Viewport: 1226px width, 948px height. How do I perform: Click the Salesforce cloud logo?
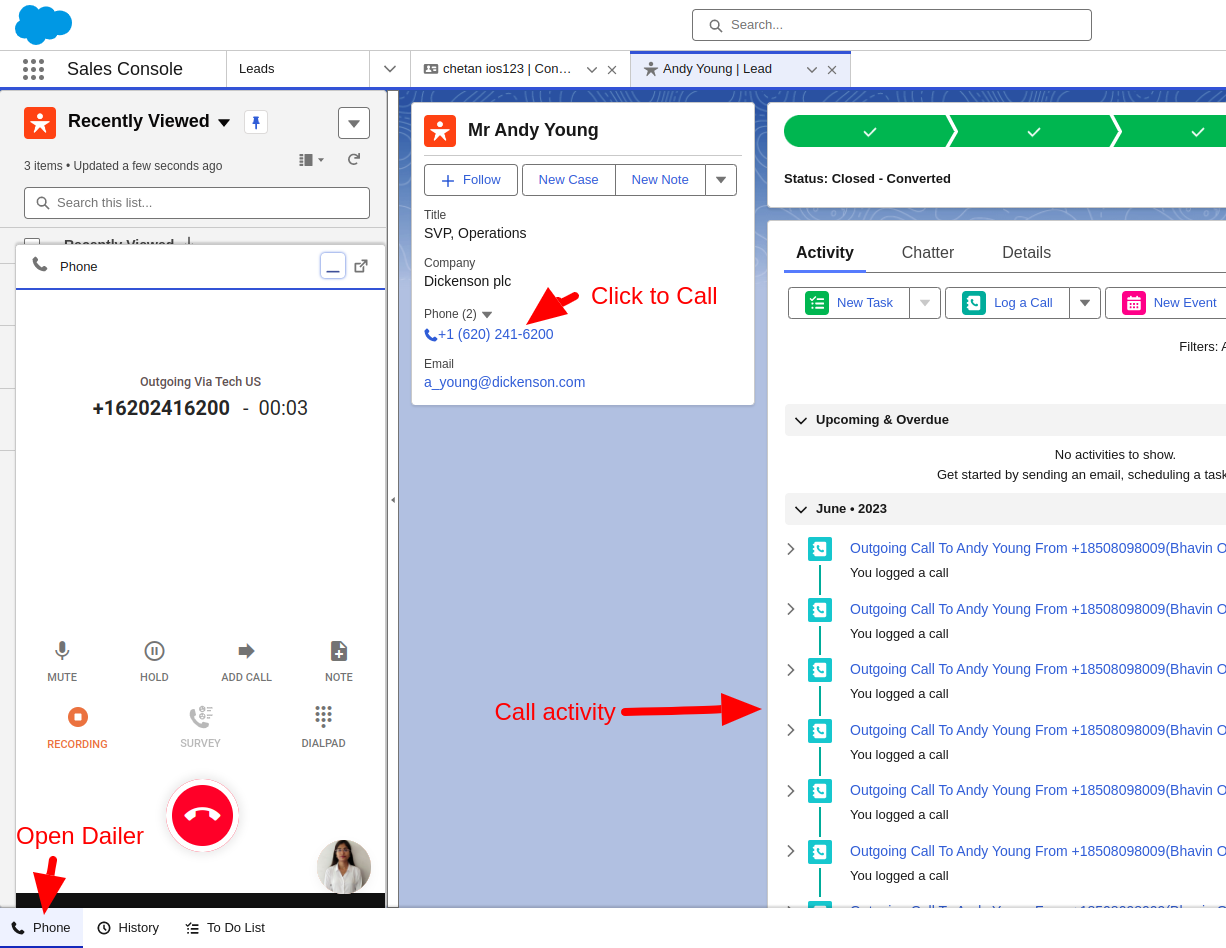tap(44, 24)
